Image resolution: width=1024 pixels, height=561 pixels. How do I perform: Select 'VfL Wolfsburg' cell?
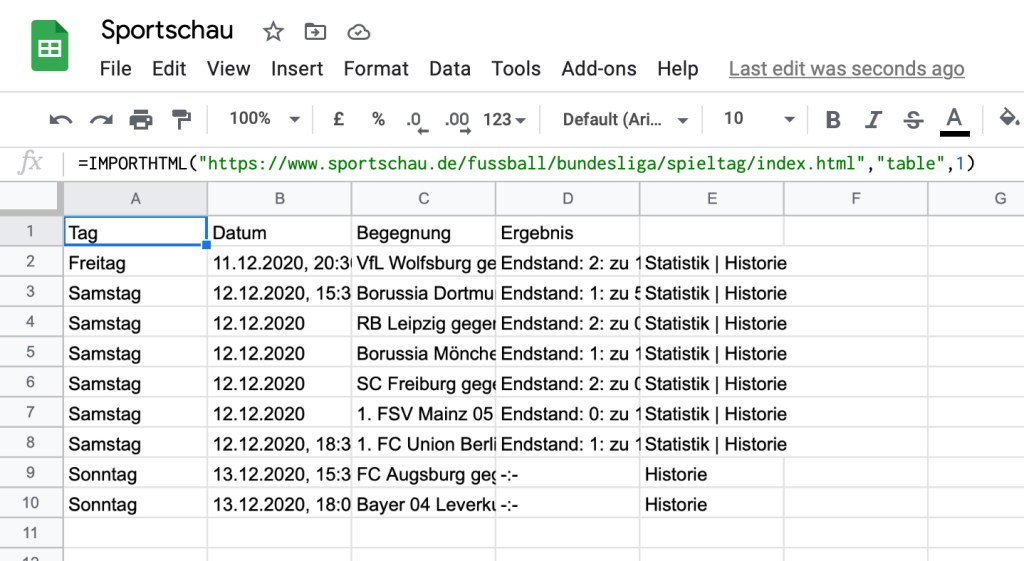click(424, 262)
